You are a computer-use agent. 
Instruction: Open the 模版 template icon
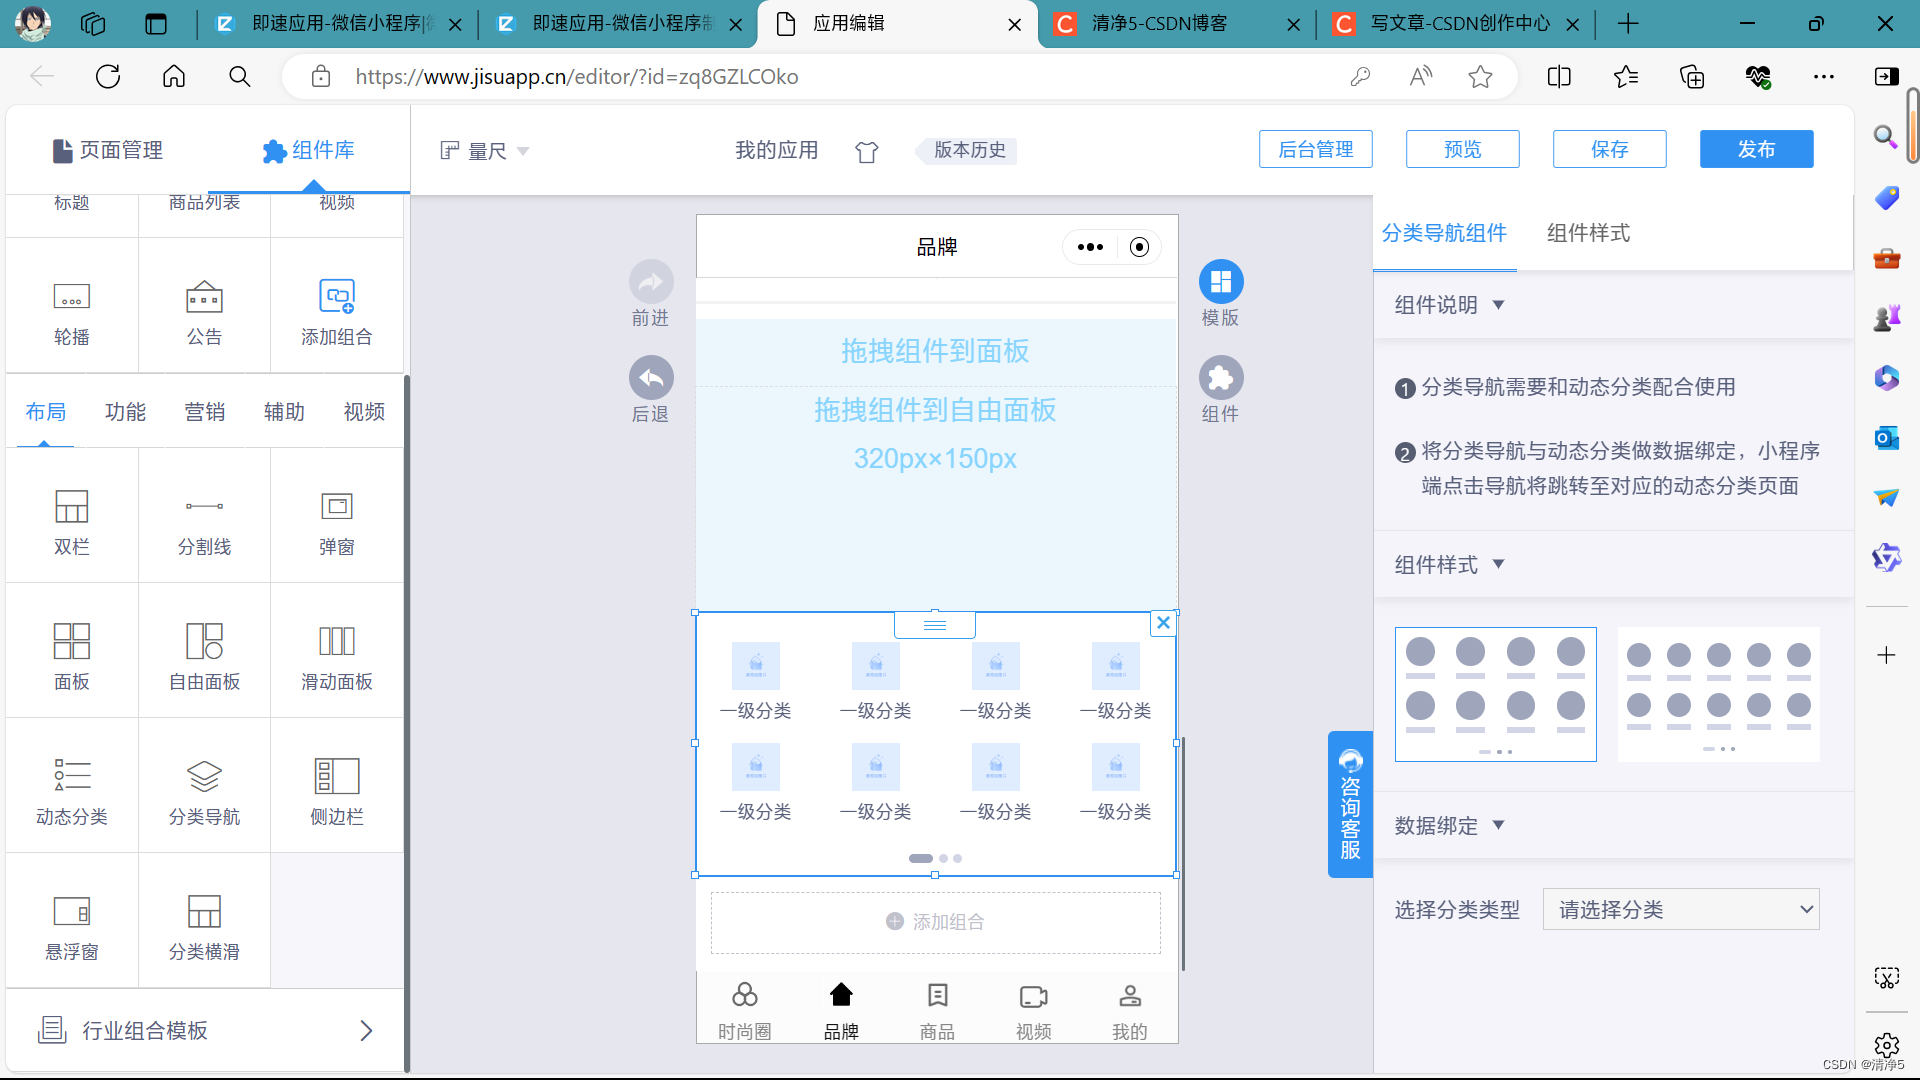click(1221, 282)
